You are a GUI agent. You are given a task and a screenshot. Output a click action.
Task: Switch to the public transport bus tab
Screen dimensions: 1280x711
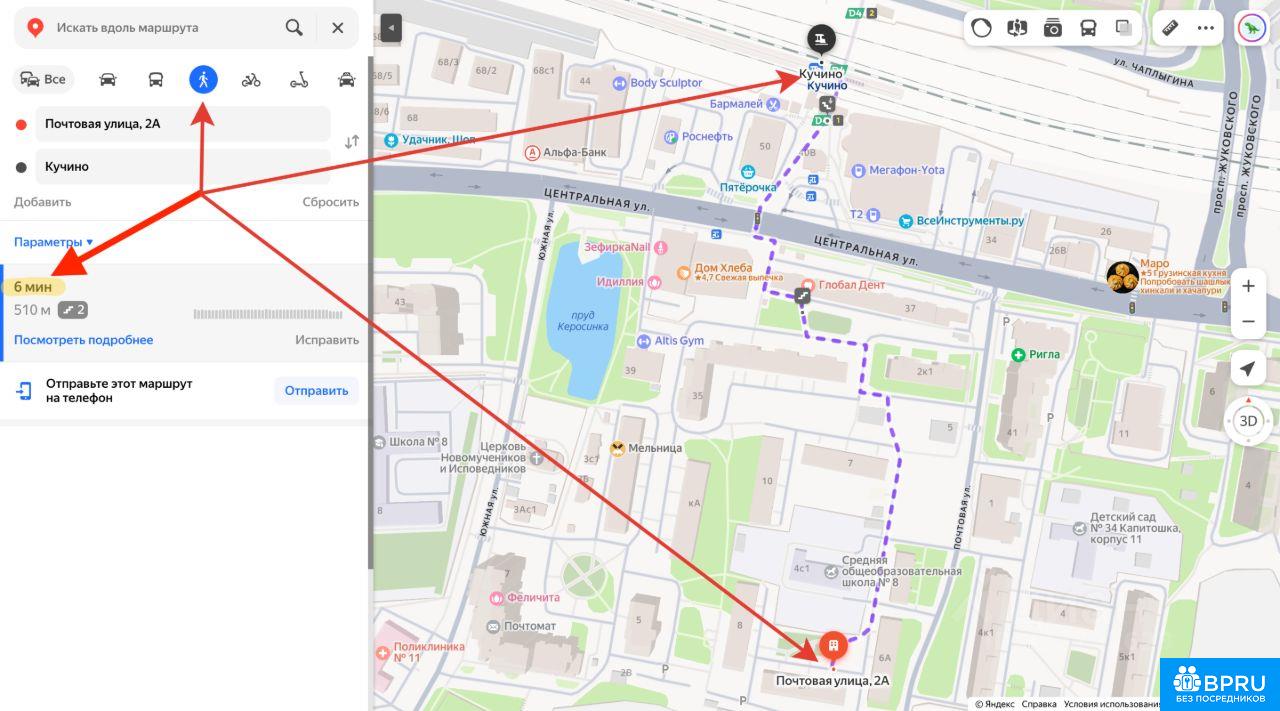[x=156, y=80]
